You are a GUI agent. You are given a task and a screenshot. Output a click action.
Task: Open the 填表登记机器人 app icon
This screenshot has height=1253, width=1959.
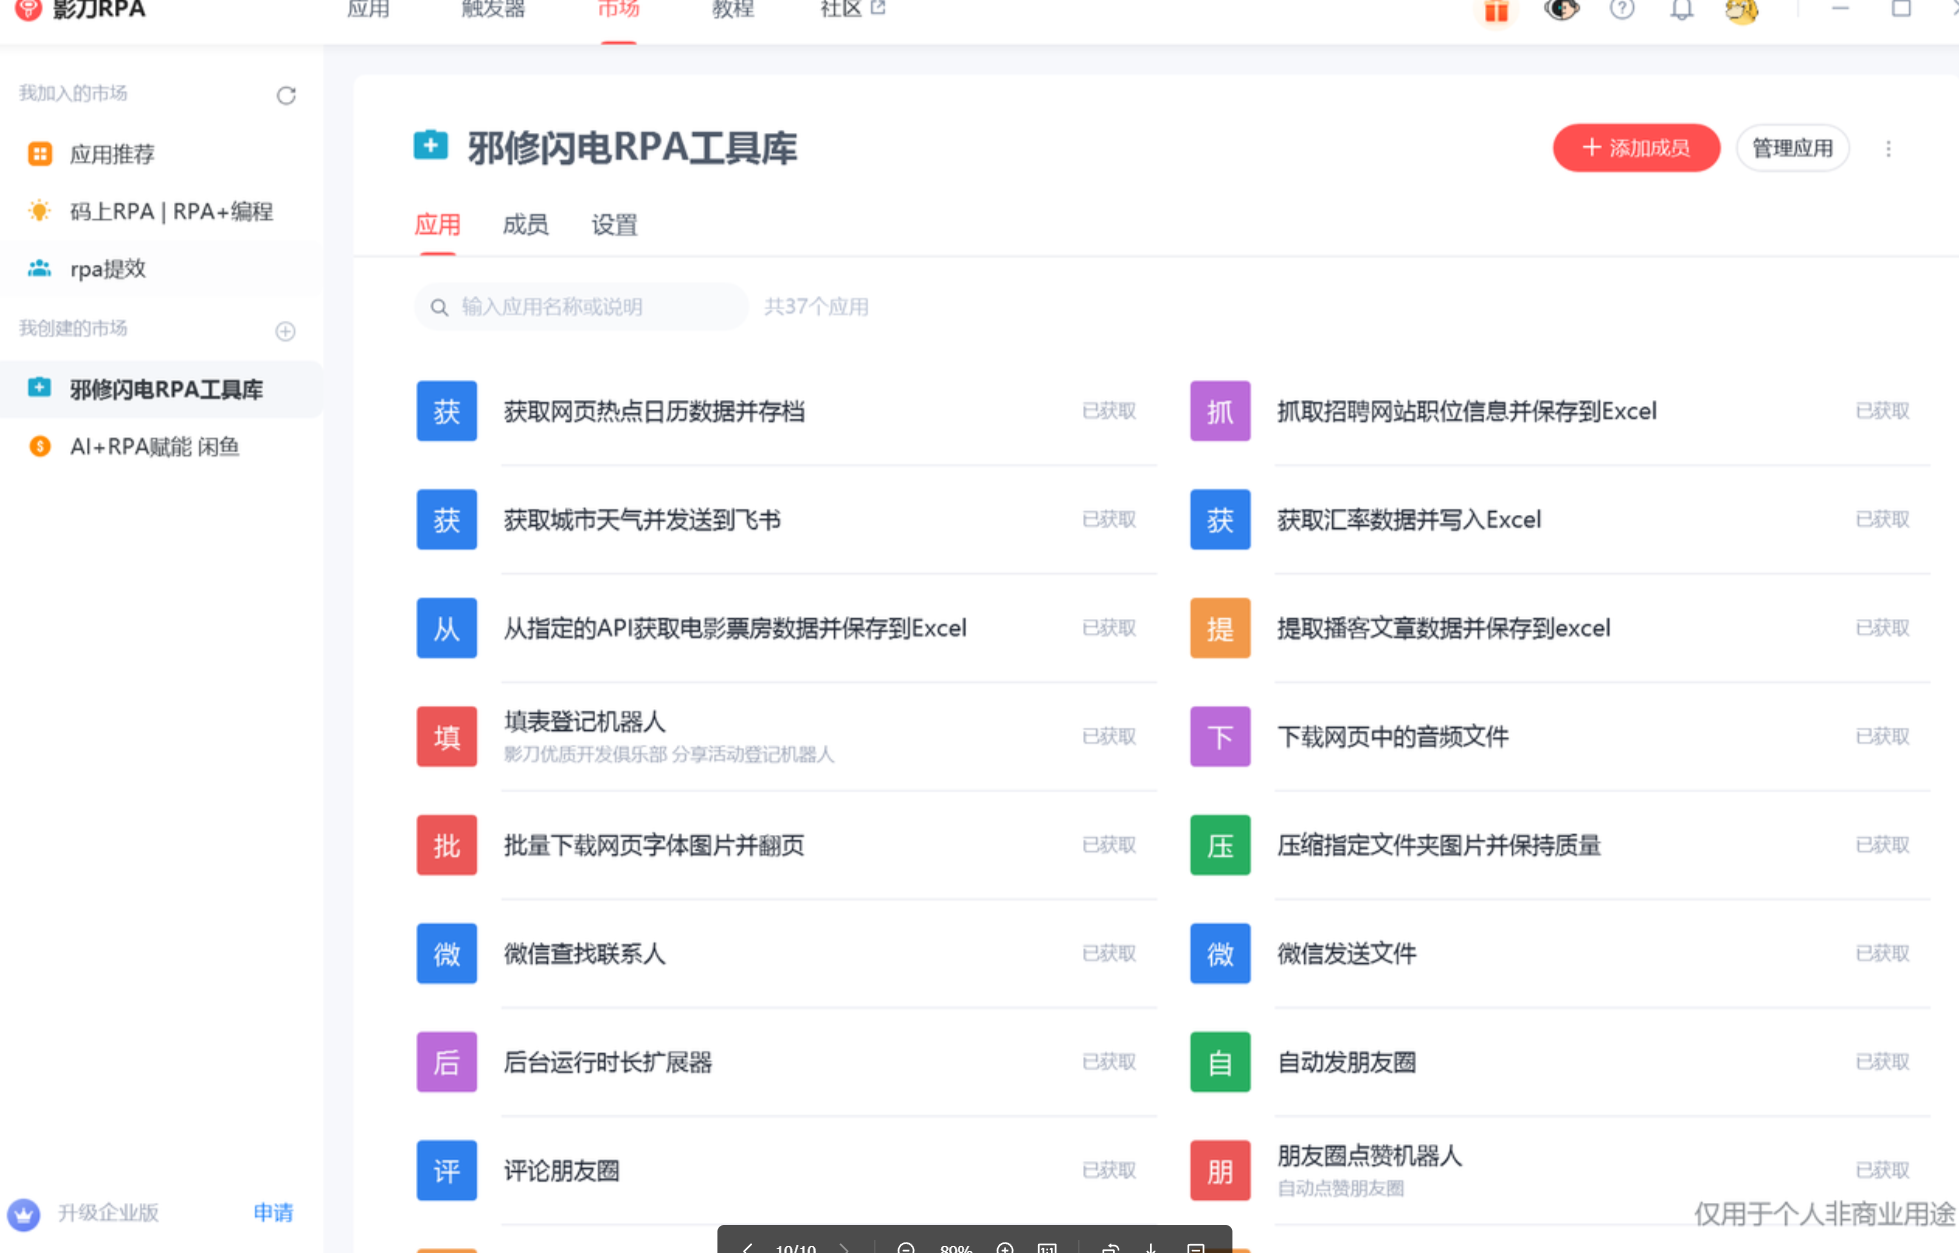446,737
